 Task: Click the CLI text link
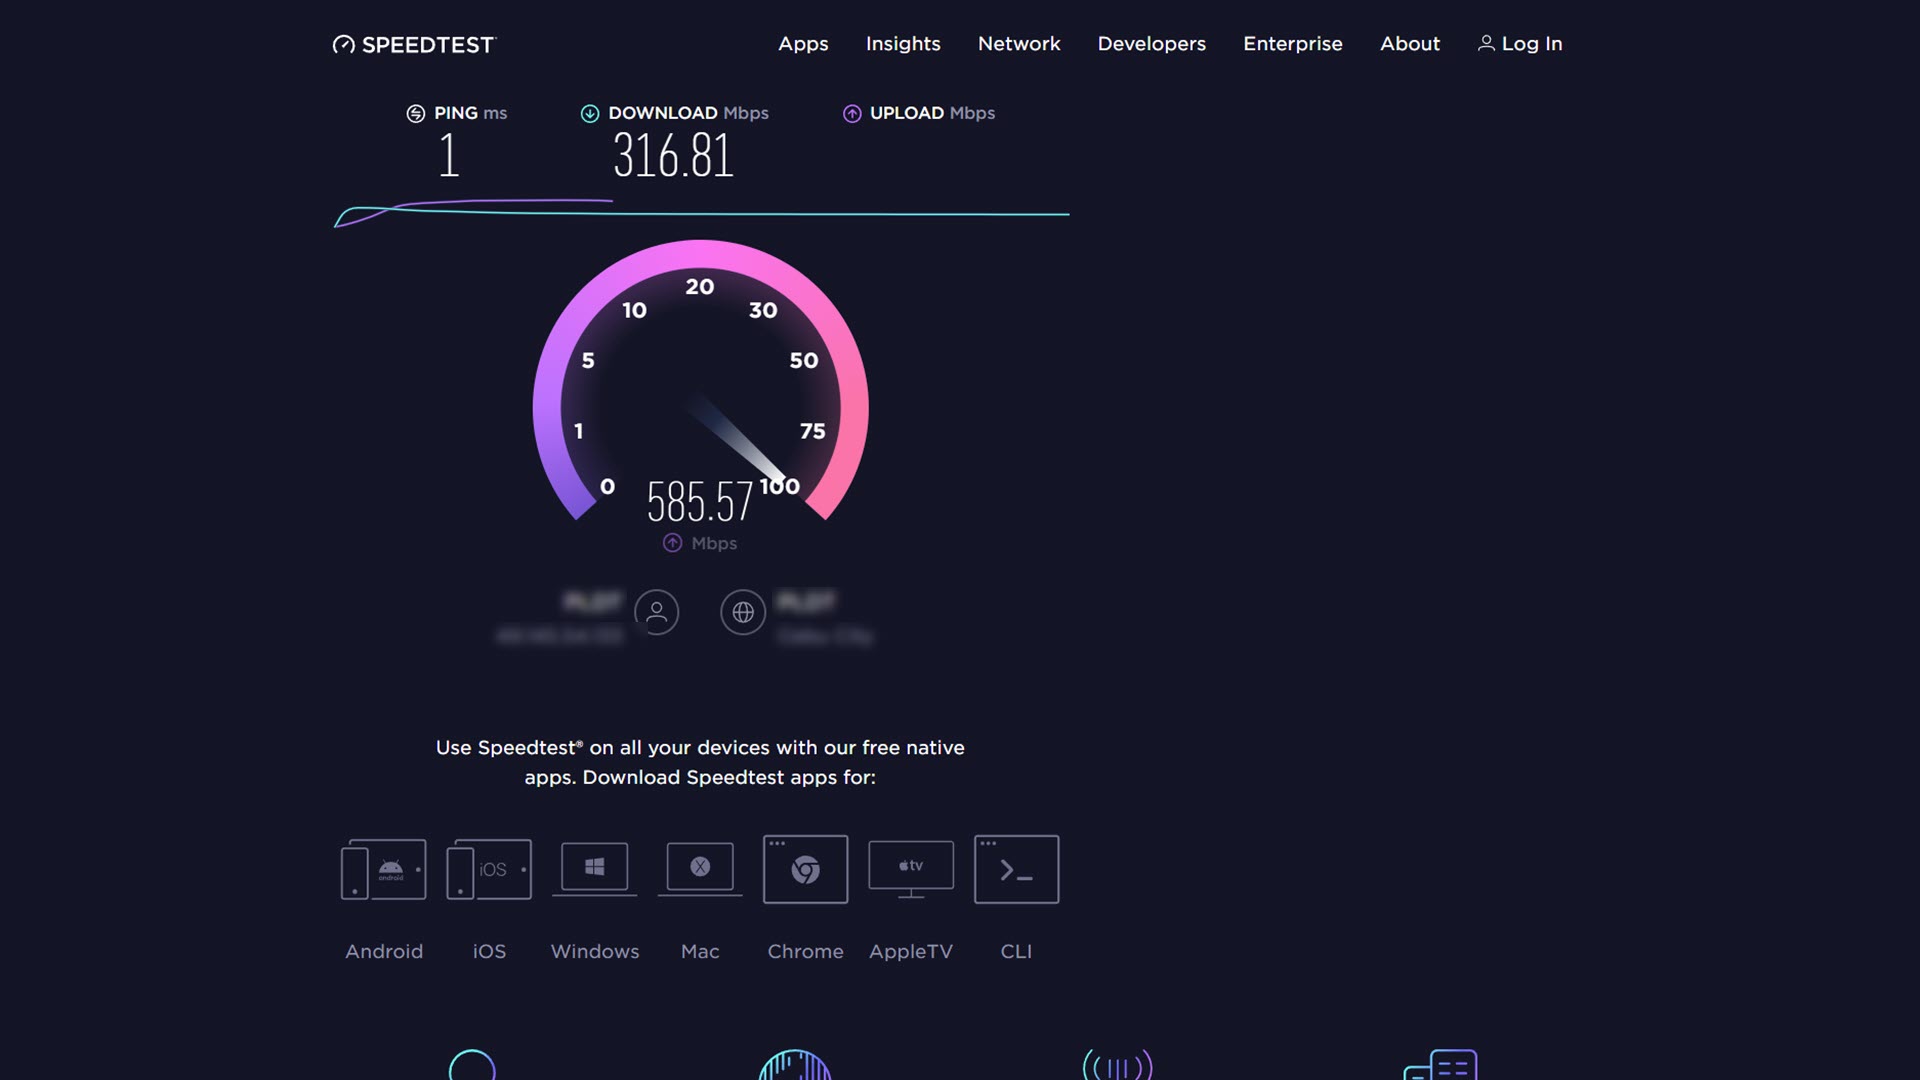pos(1016,952)
